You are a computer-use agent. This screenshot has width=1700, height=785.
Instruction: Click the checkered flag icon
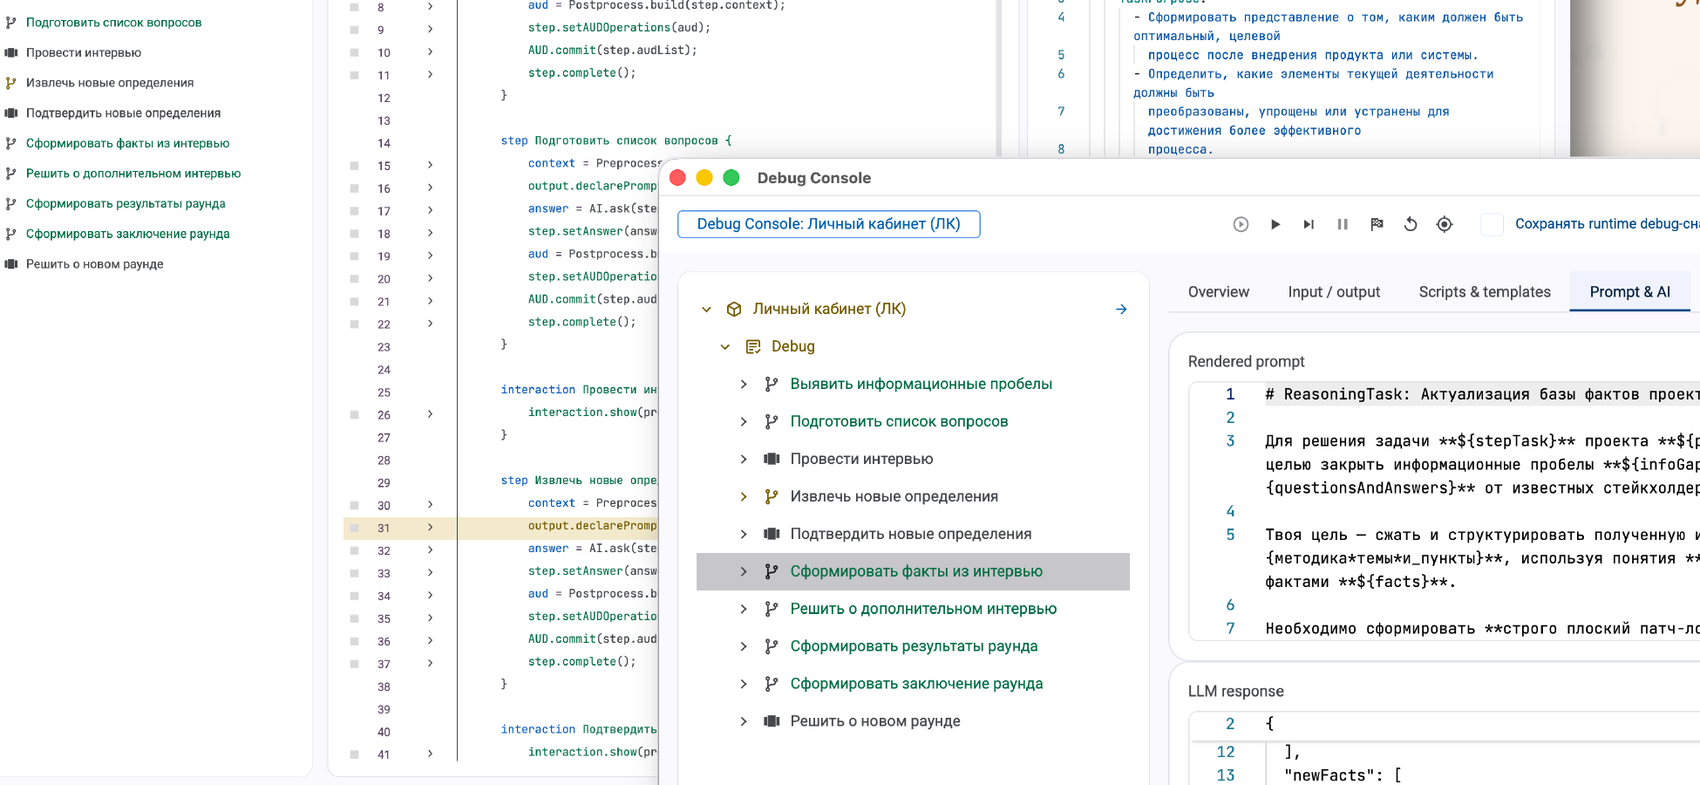pyautogui.click(x=1376, y=224)
